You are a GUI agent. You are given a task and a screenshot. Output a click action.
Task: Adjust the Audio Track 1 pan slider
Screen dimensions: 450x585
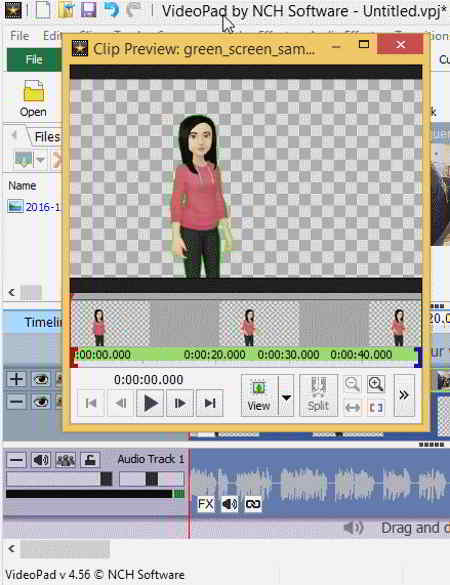coord(151,479)
